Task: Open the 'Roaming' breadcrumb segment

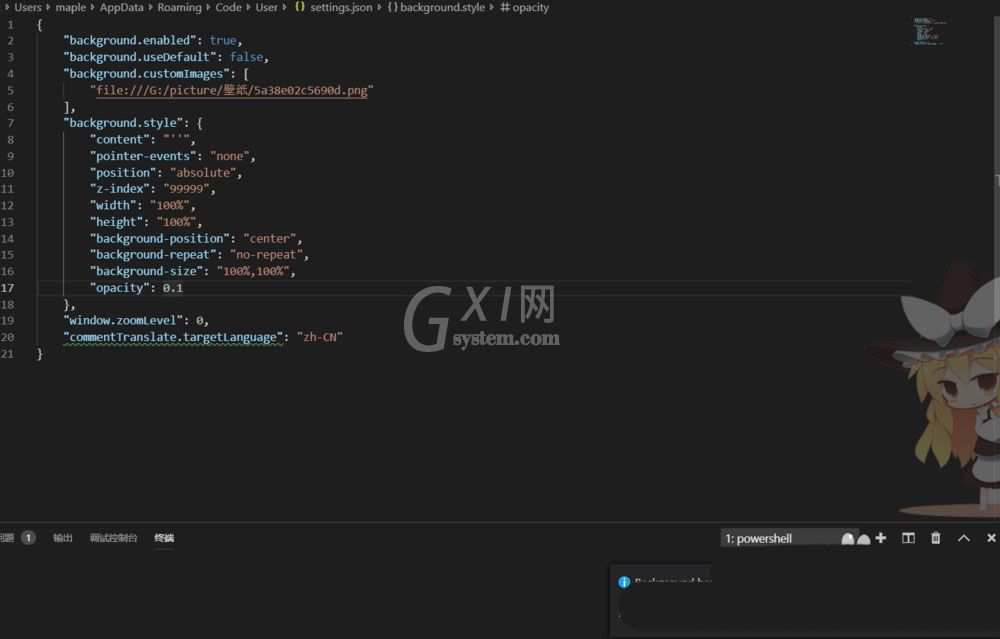Action: tap(179, 7)
